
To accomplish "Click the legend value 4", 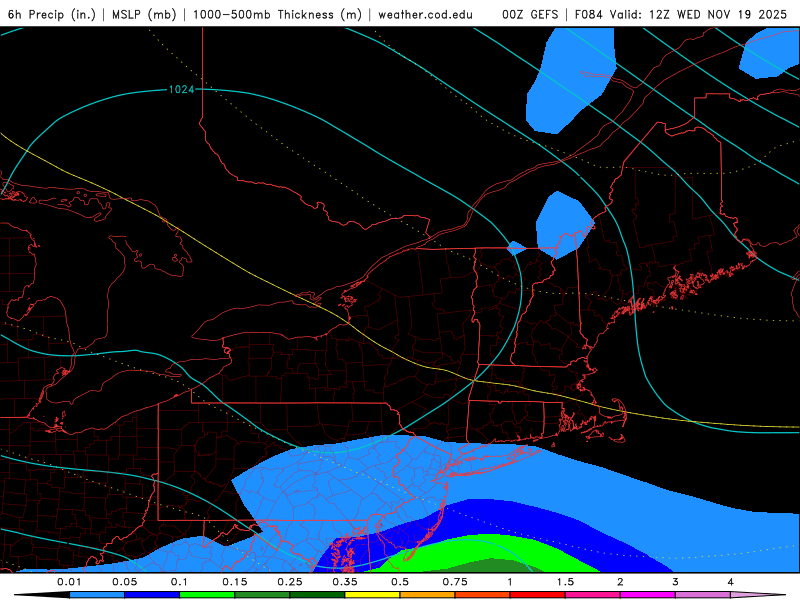I will 731,582.
